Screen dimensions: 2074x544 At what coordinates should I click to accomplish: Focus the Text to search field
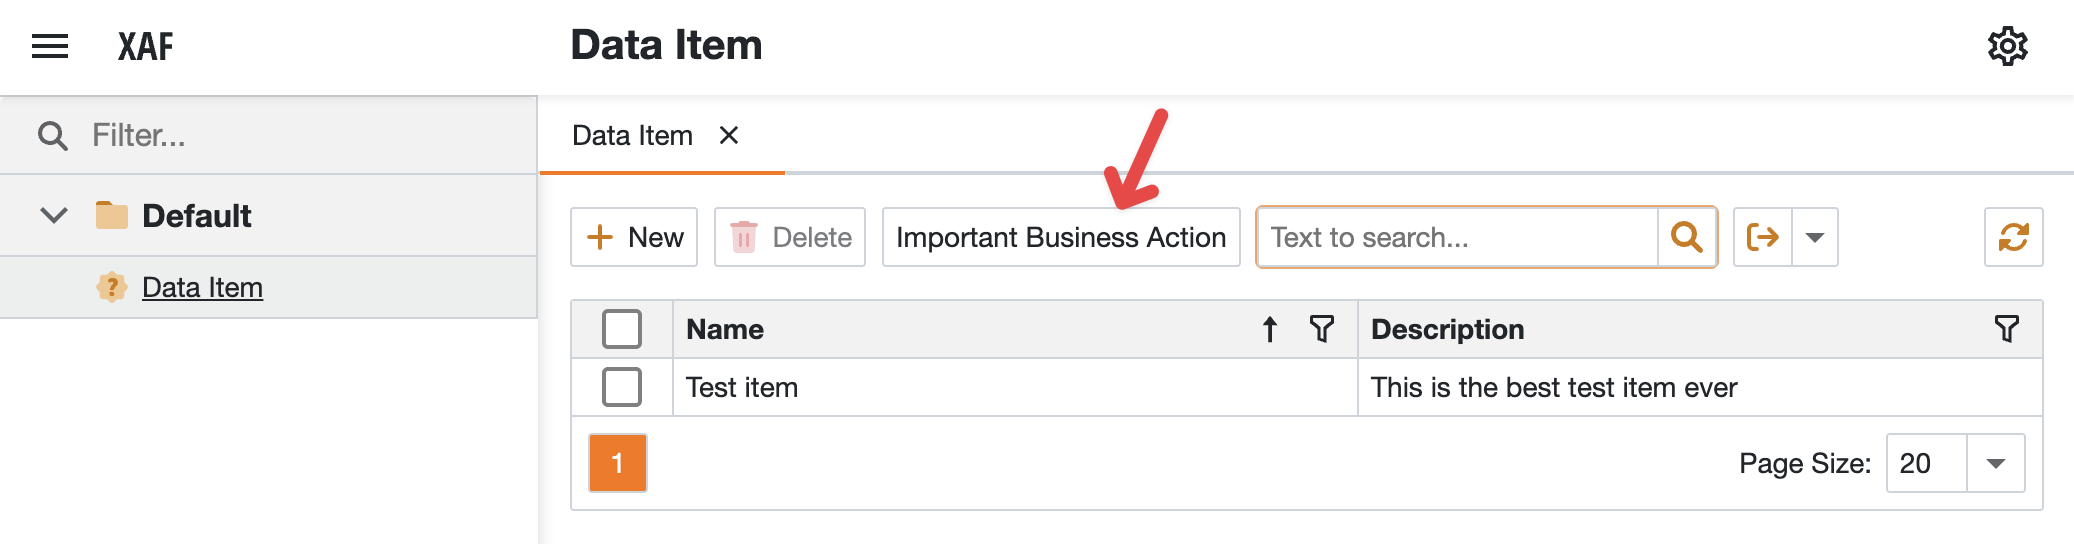tap(1457, 237)
